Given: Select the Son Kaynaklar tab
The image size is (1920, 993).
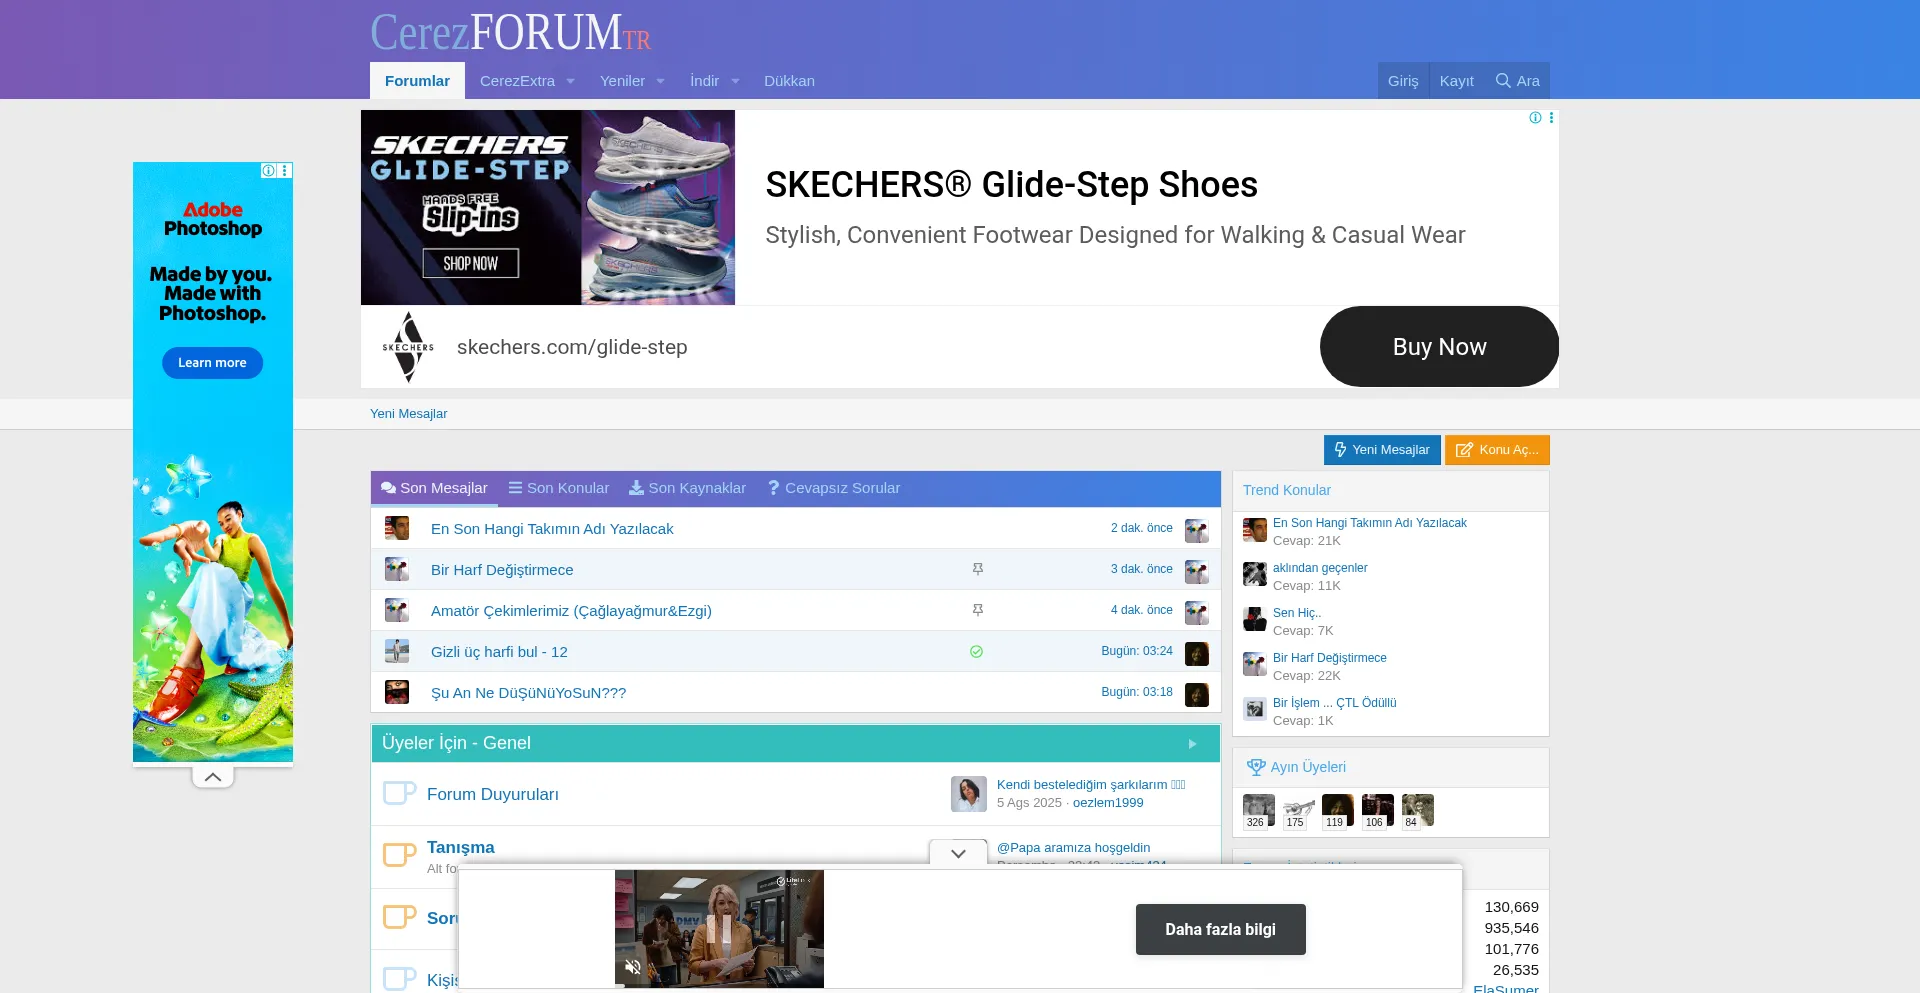Looking at the screenshot, I should (x=687, y=488).
